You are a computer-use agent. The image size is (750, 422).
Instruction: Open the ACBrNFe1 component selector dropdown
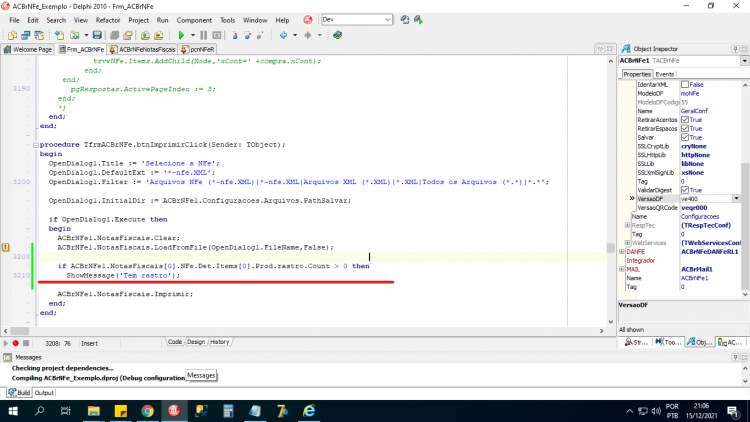click(745, 61)
